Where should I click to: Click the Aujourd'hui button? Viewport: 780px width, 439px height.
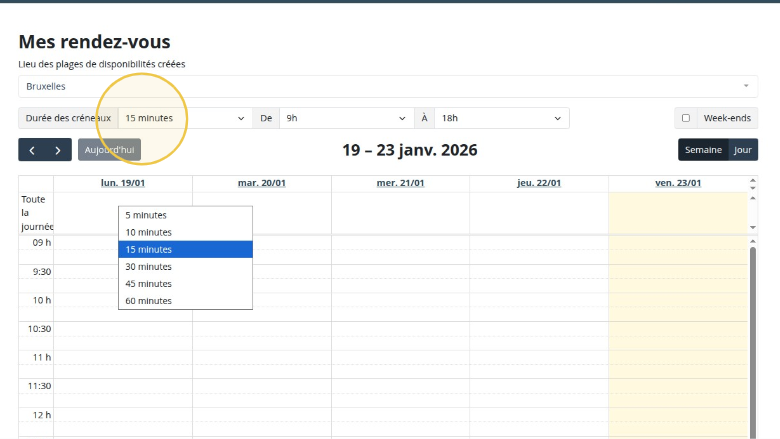(x=109, y=150)
